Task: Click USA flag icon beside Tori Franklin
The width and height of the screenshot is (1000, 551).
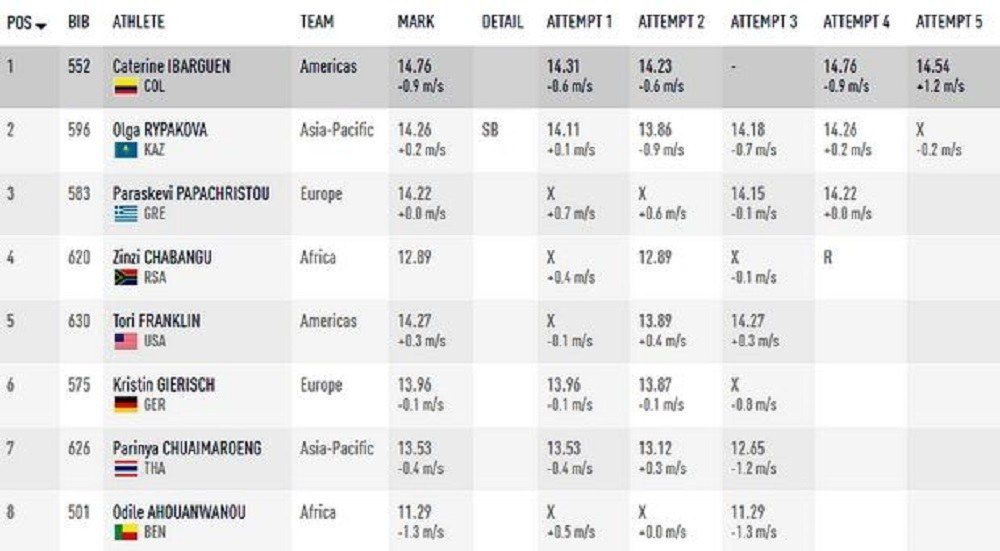Action: tap(125, 342)
